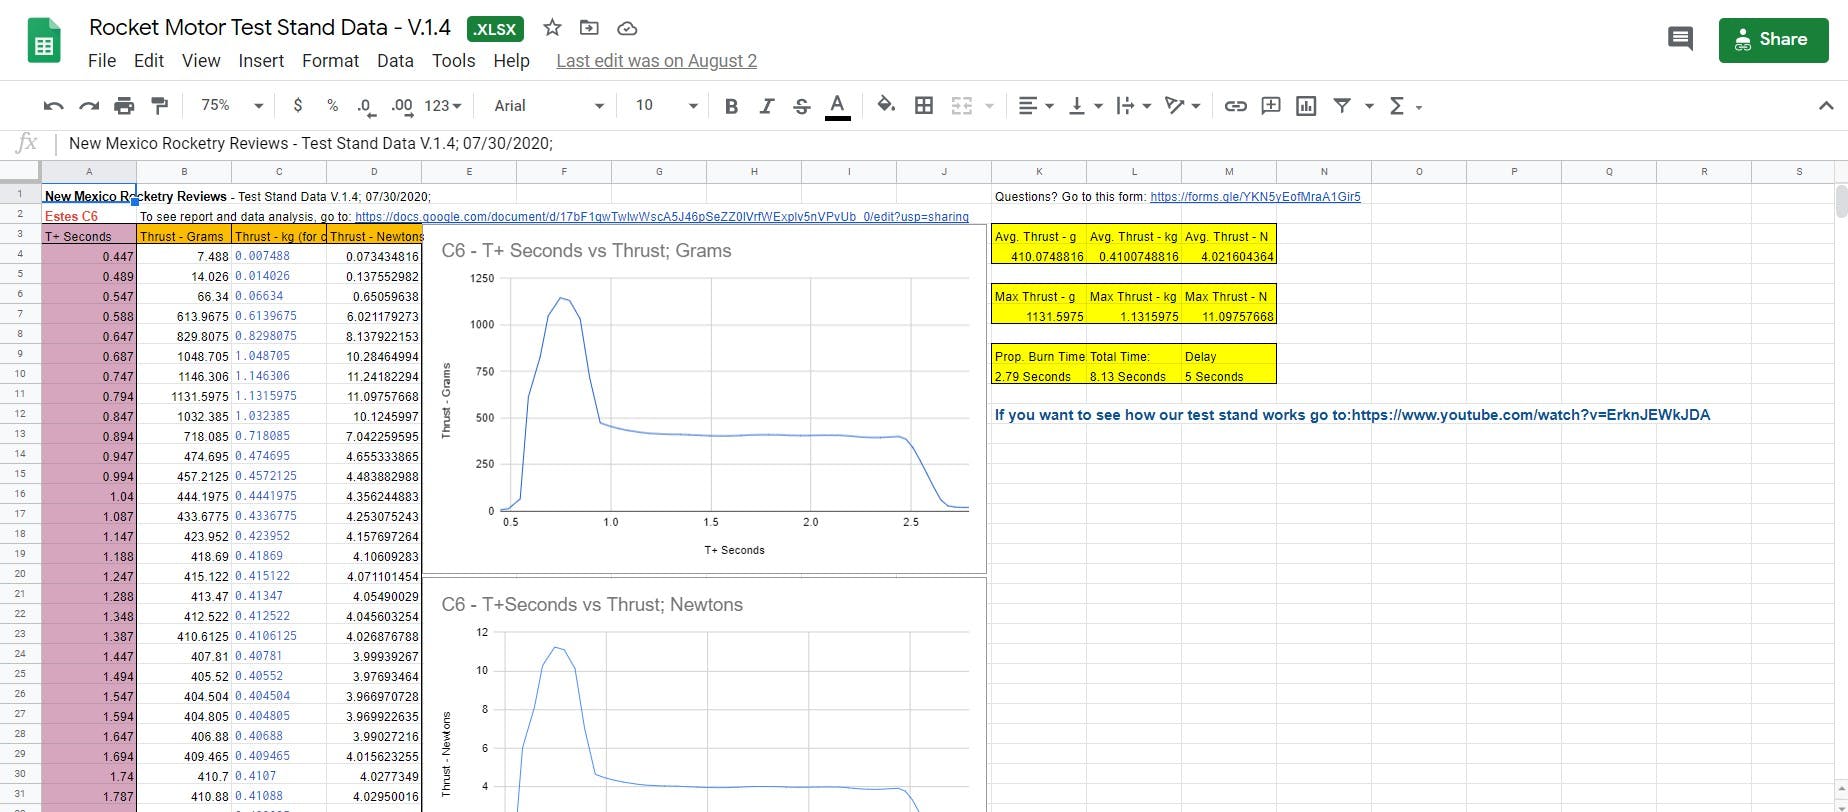The image size is (1848, 812).
Task: Open the Arial font dropdown
Action: pos(549,106)
